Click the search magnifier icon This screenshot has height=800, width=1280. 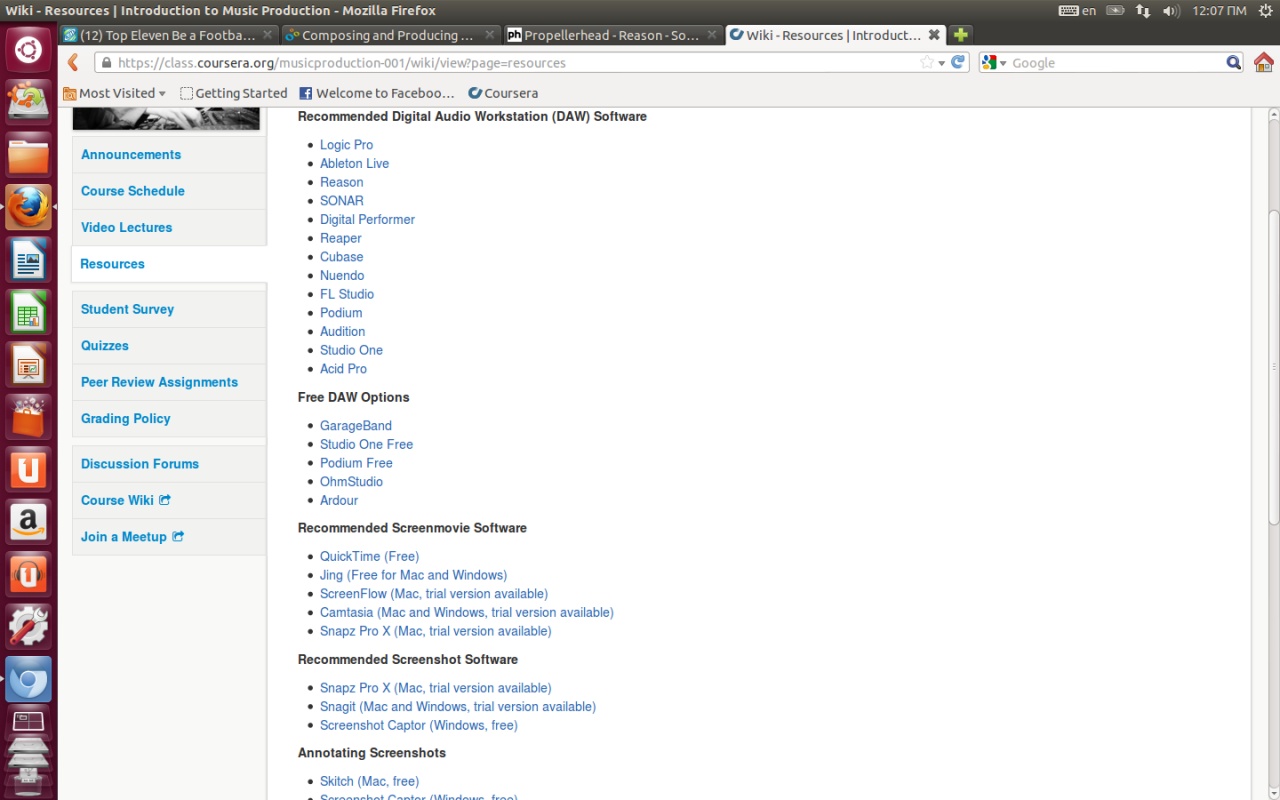pos(1234,62)
